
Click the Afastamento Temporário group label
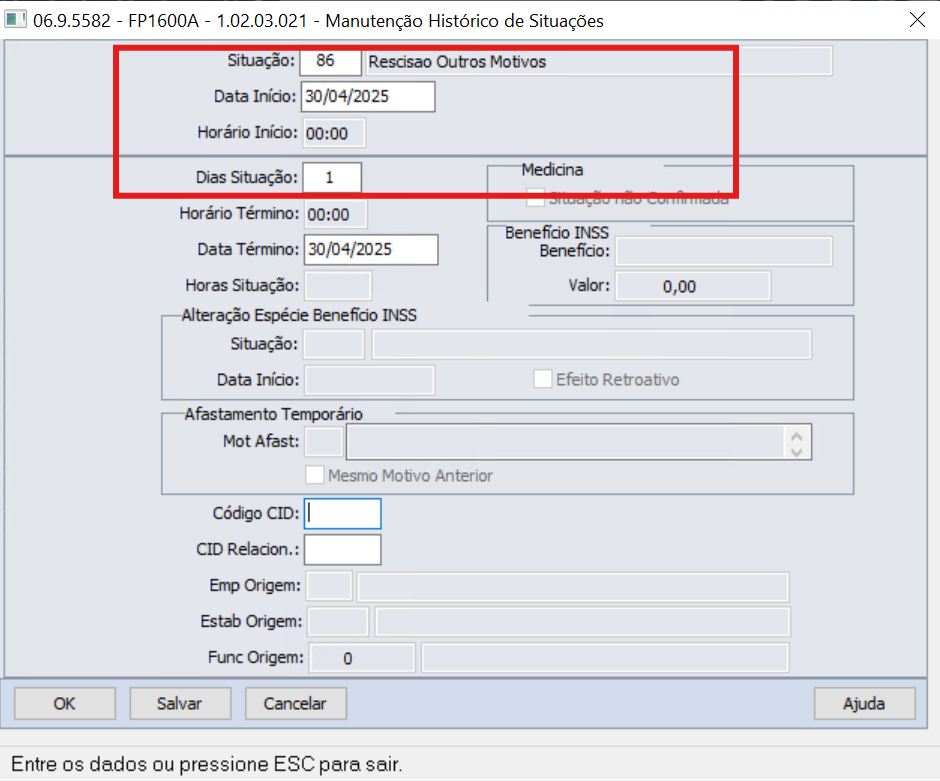(273, 414)
